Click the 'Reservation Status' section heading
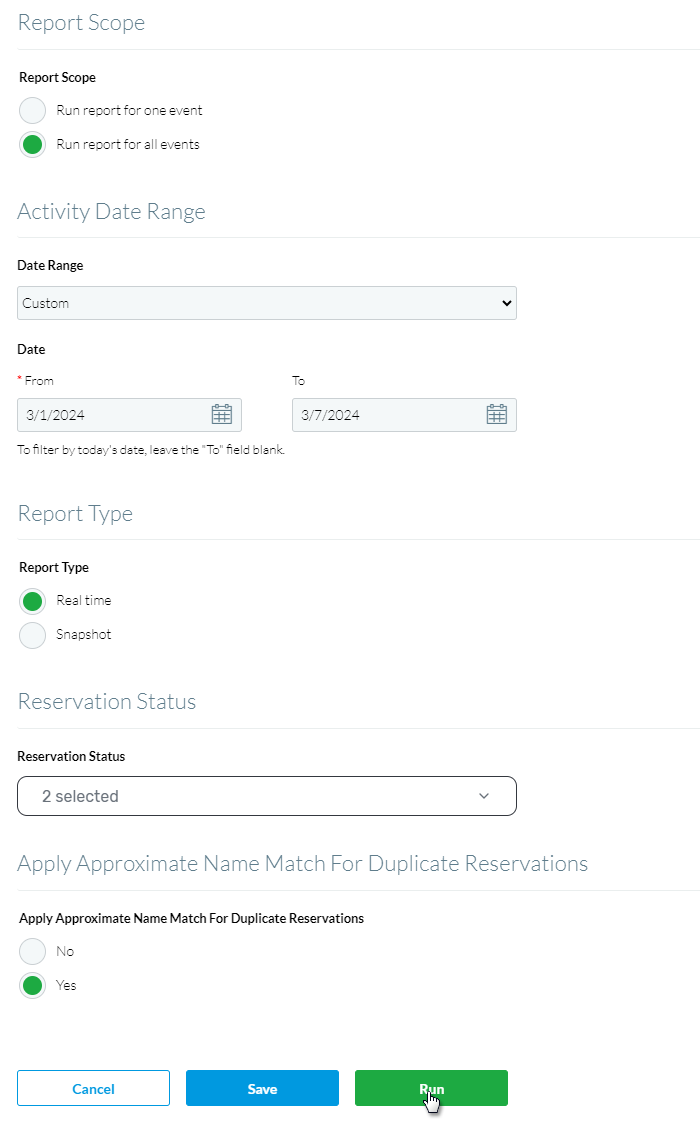Viewport: 700px width, 1125px height. [107, 701]
